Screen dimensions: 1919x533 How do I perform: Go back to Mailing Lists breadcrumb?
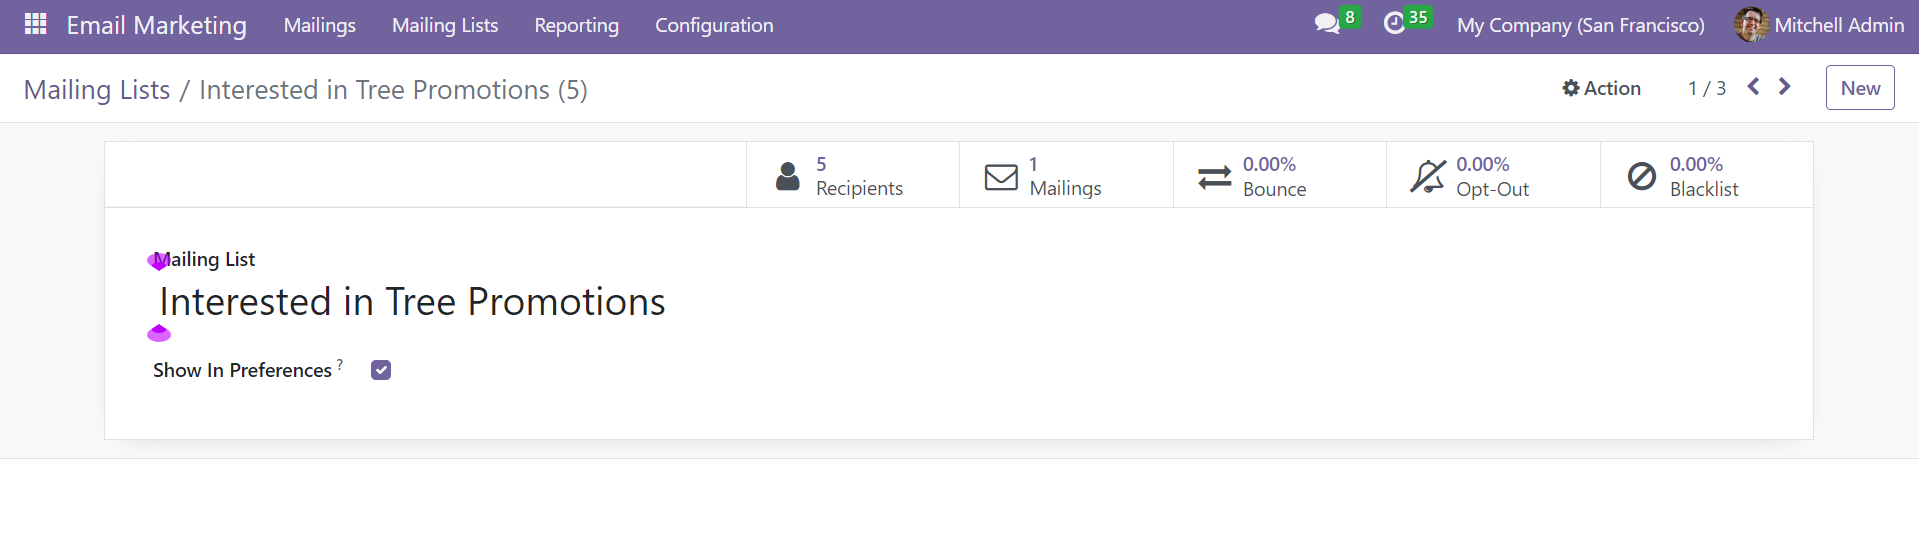(x=97, y=90)
